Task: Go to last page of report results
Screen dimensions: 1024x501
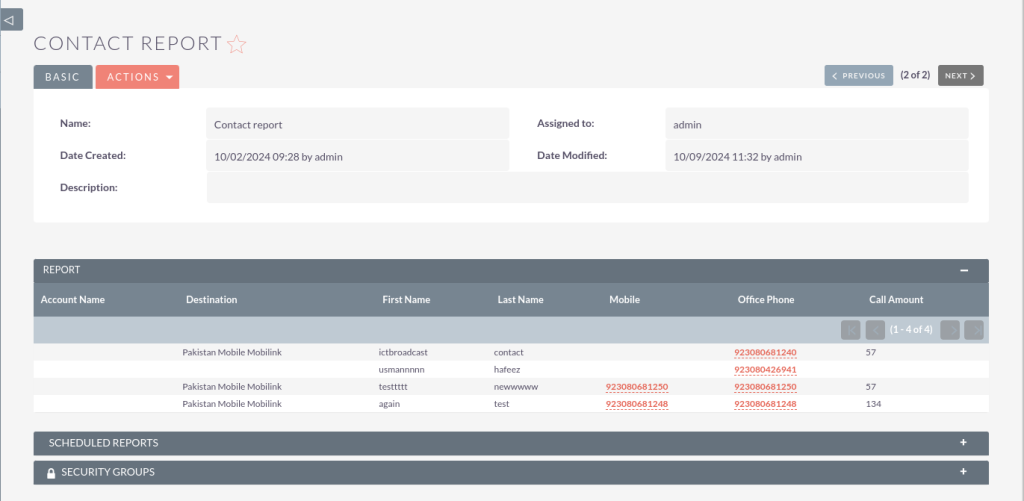Action: pos(974,330)
